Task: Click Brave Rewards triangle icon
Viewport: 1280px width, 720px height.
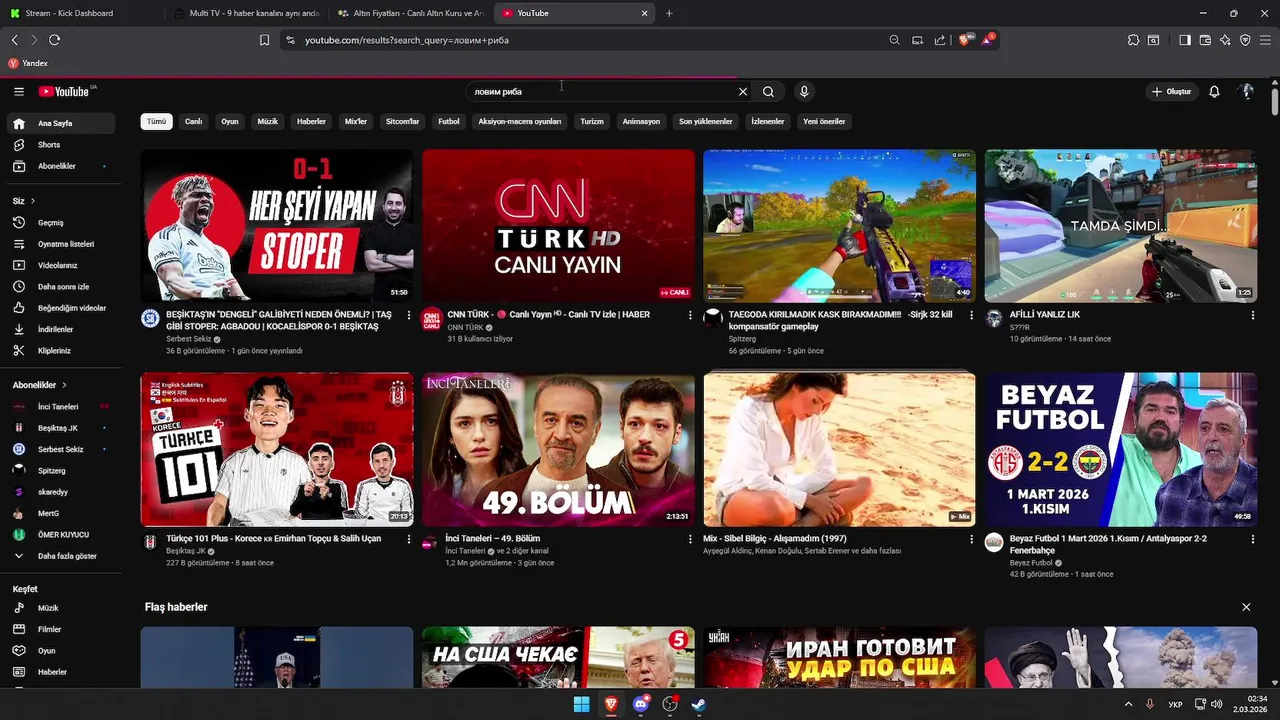Action: [x=989, y=40]
